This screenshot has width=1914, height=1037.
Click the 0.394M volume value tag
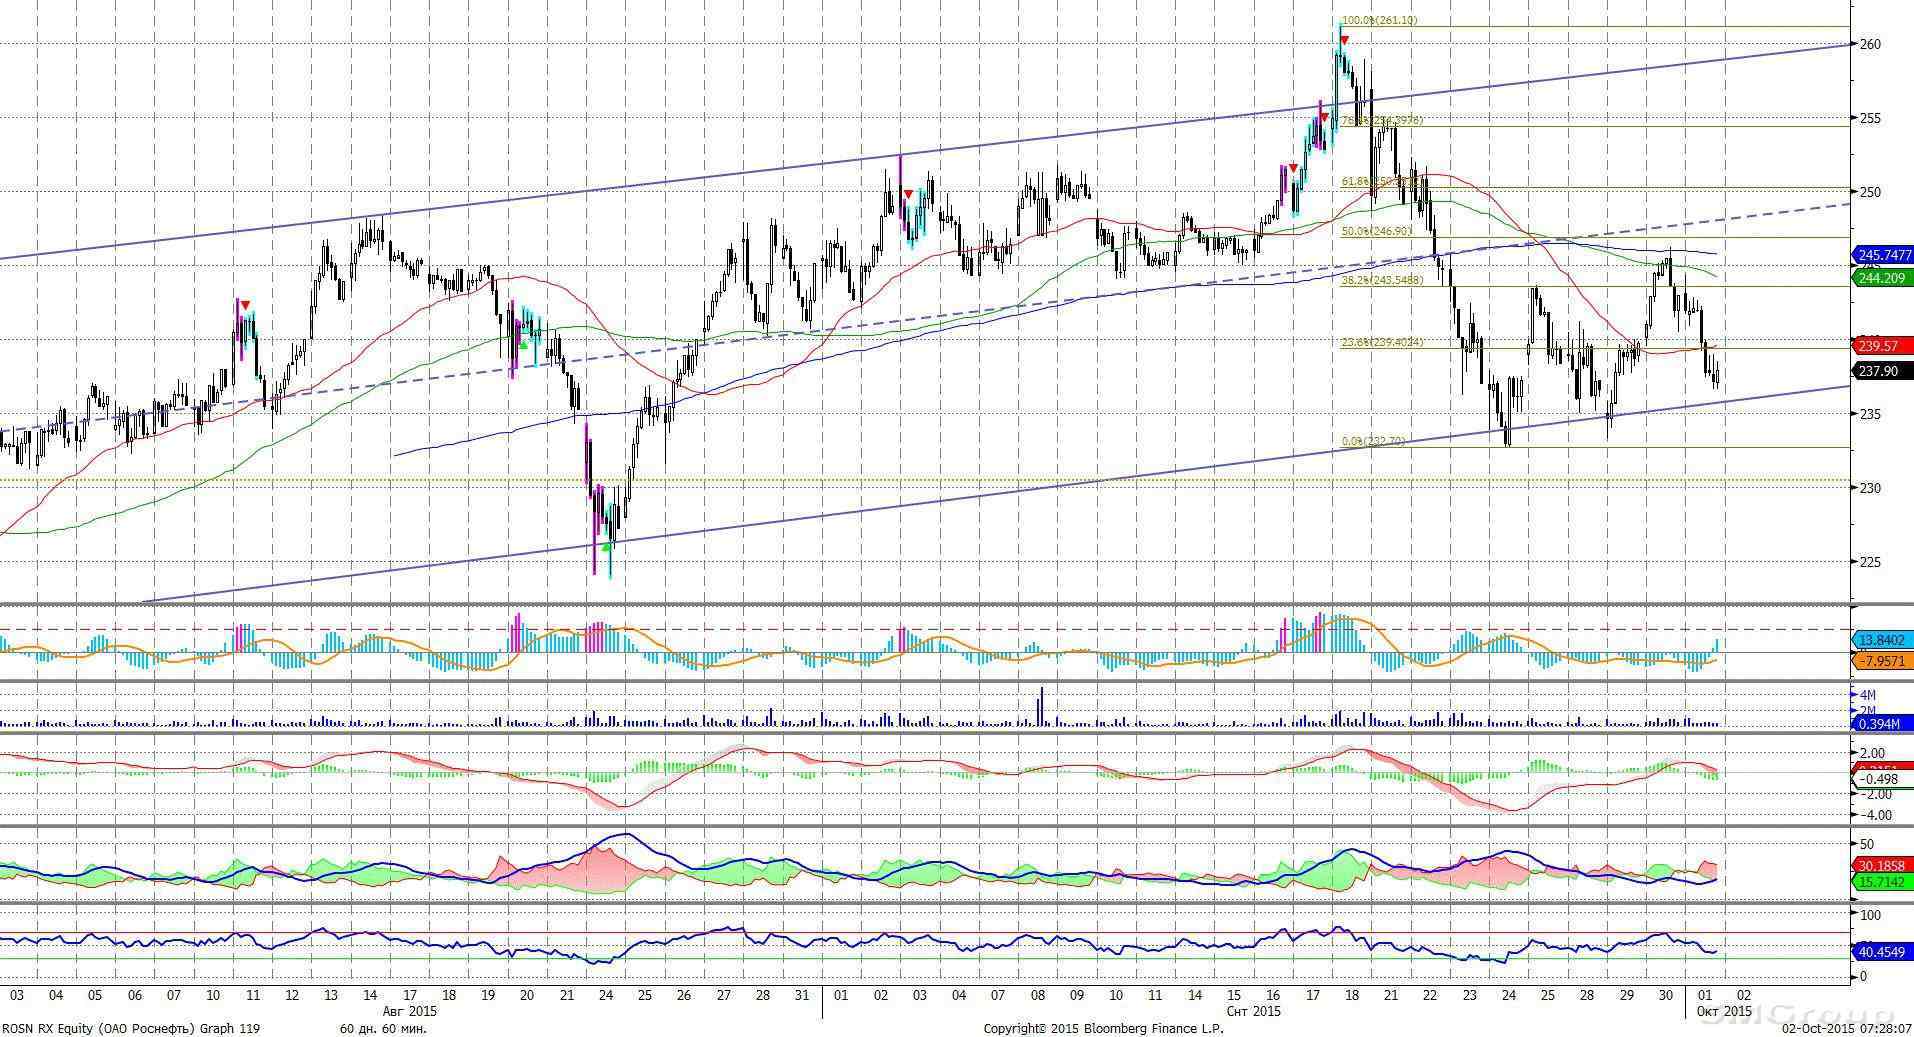(1883, 723)
